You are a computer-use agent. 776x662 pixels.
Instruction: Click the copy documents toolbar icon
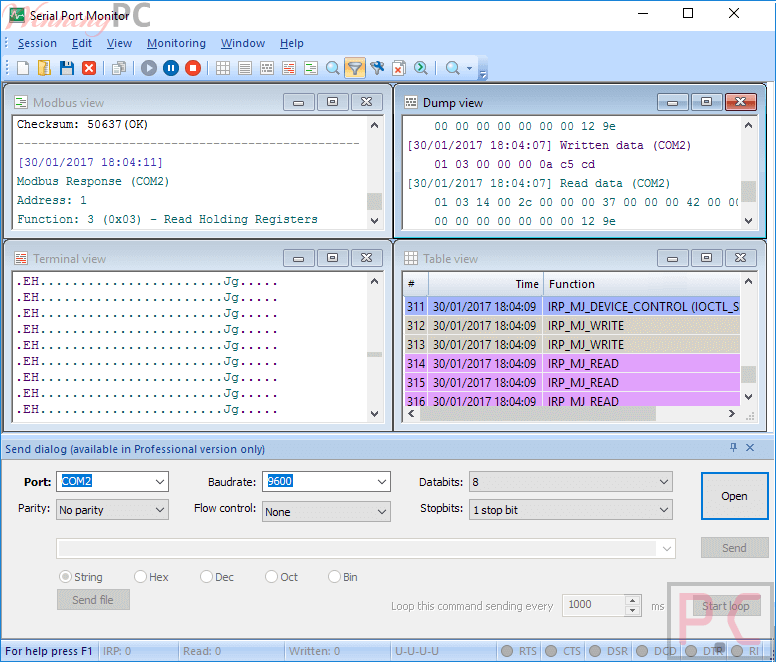[x=119, y=68]
